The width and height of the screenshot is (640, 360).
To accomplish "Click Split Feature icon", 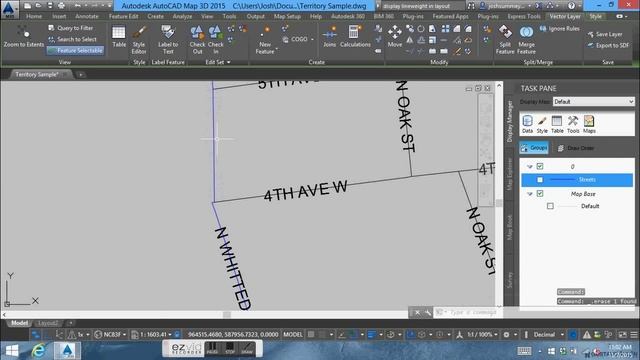I will point(505,40).
